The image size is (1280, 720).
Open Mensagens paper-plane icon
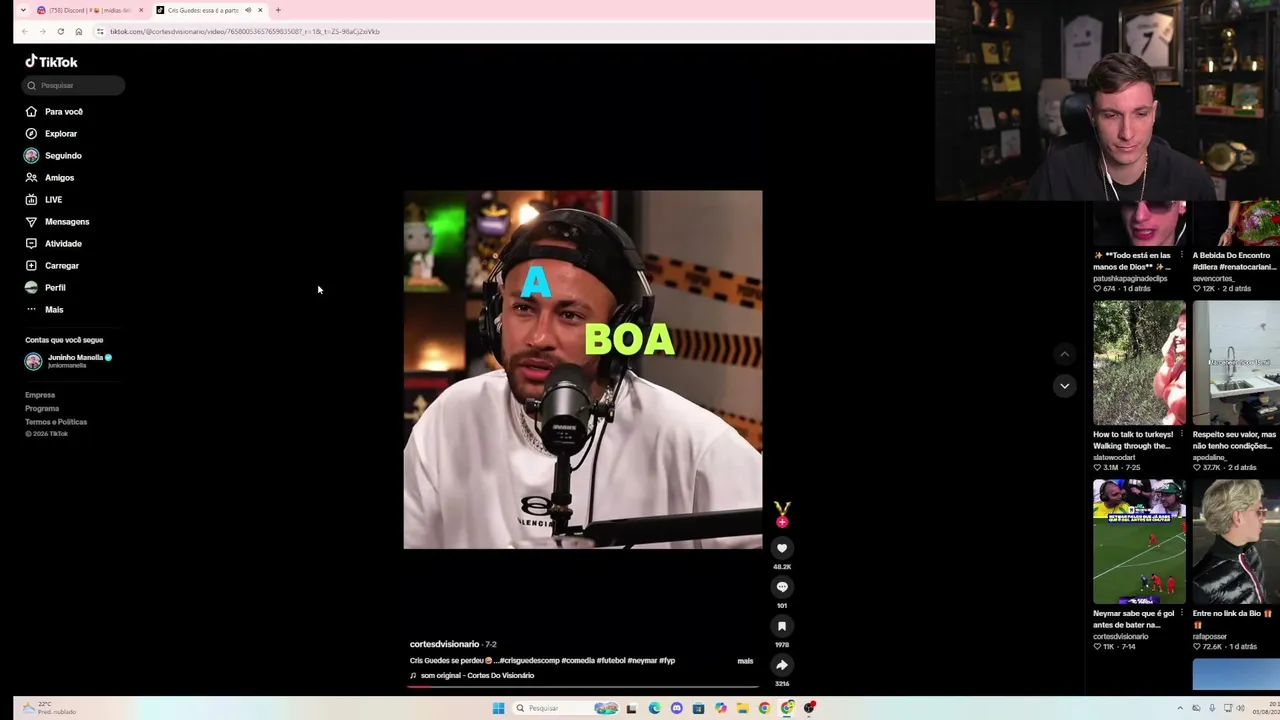31,222
